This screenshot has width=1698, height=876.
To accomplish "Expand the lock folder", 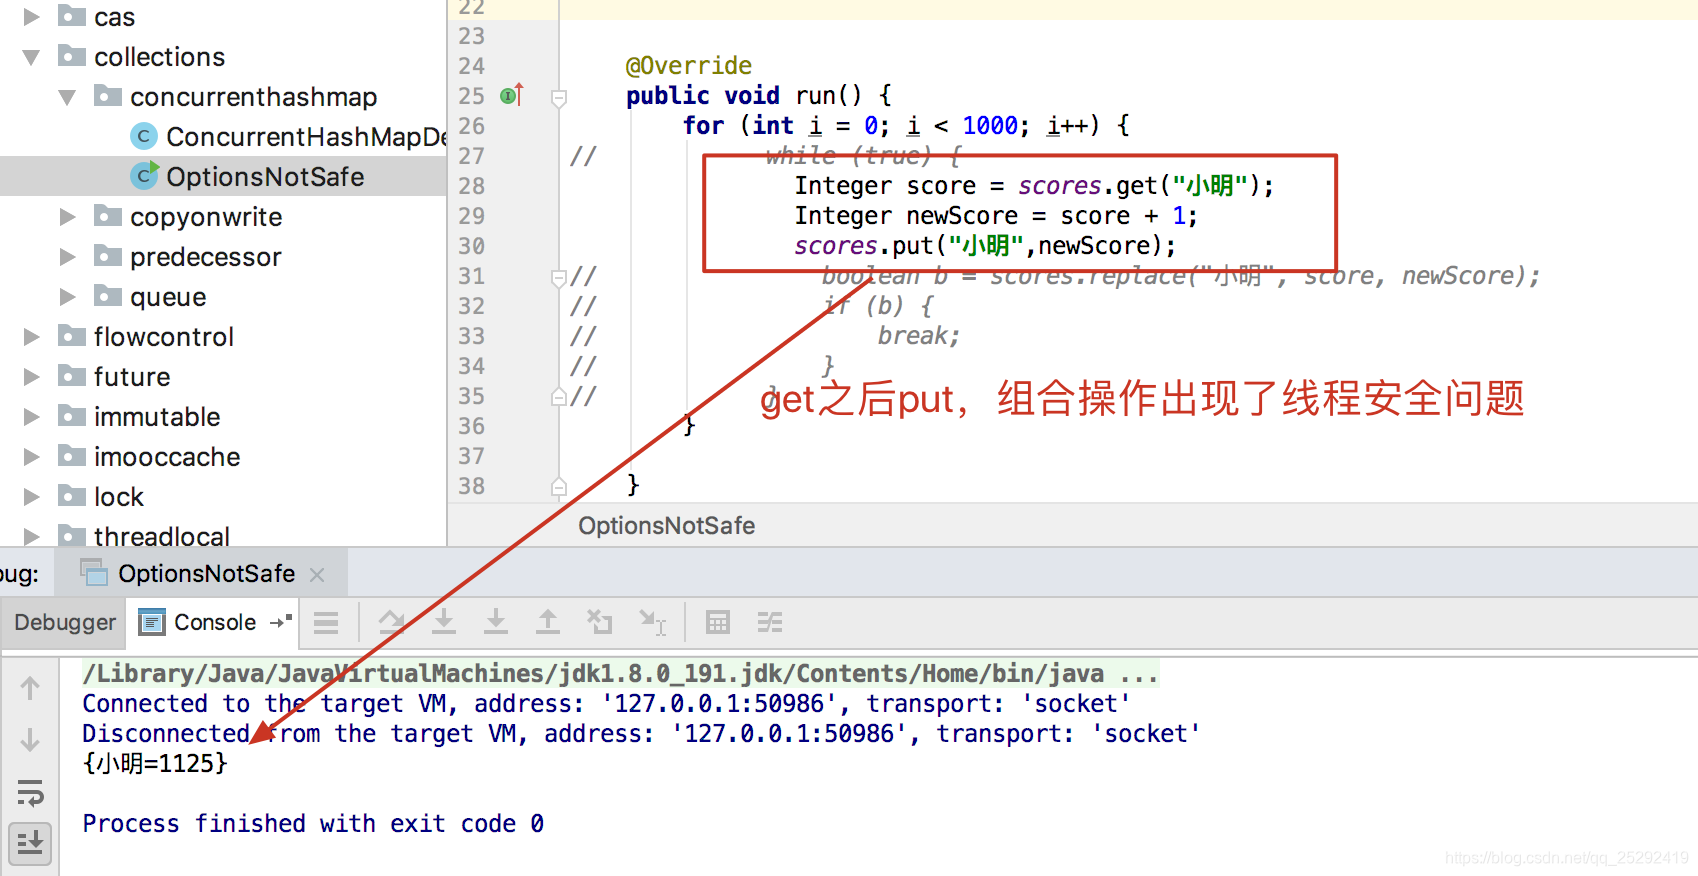I will coord(31,497).
